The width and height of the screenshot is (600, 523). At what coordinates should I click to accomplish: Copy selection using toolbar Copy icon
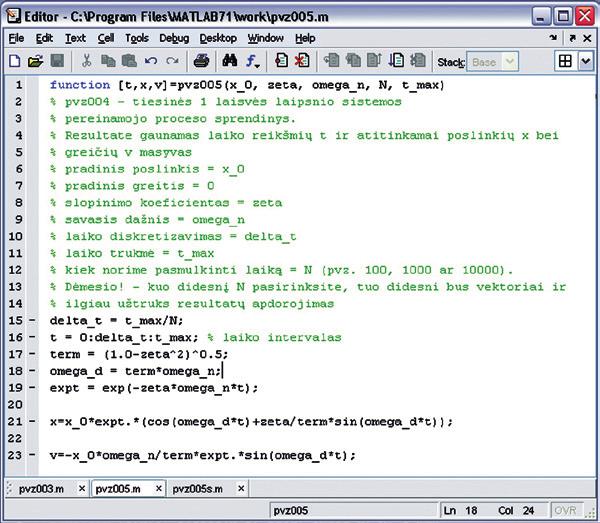(108, 61)
